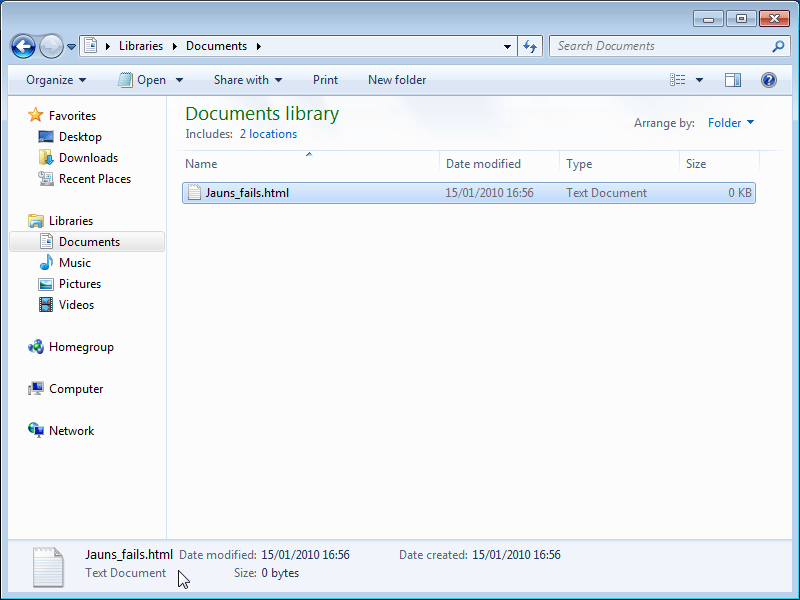Click the Pictures library icon
This screenshot has width=800, height=600.
point(46,284)
